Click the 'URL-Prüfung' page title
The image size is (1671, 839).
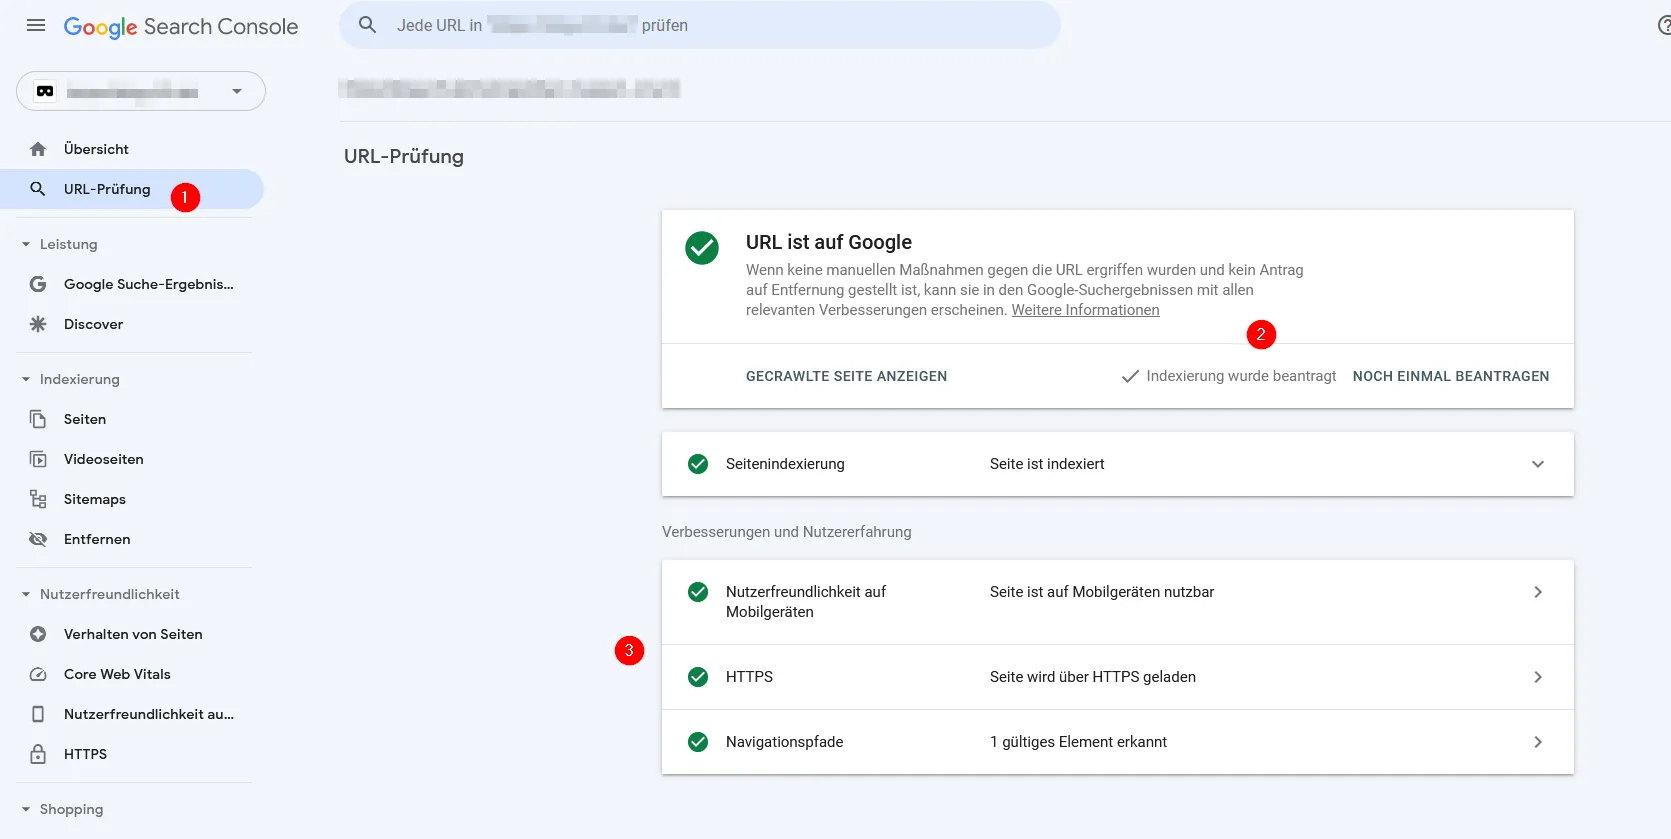coord(404,156)
